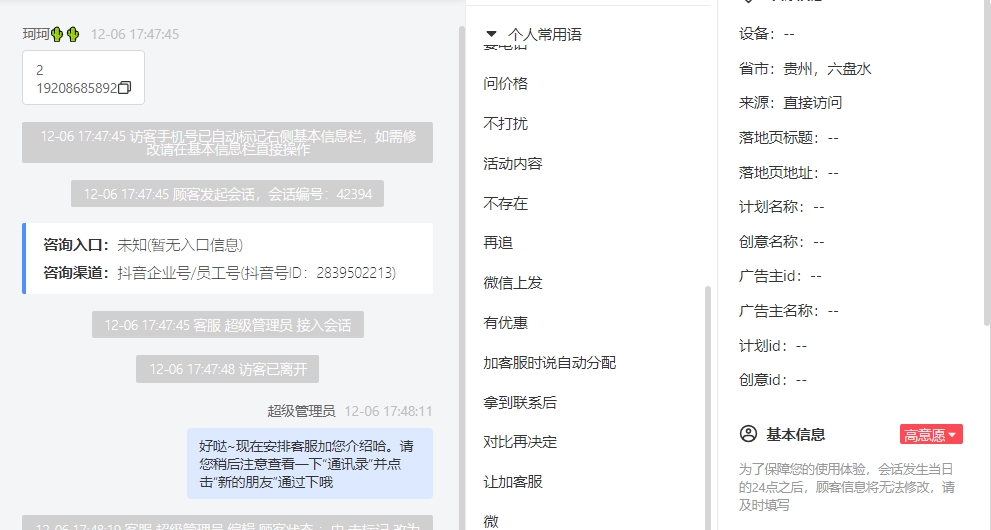Screen dimensions: 991x530
Task: Select the 微 quick phrase
Action: coord(491,521)
